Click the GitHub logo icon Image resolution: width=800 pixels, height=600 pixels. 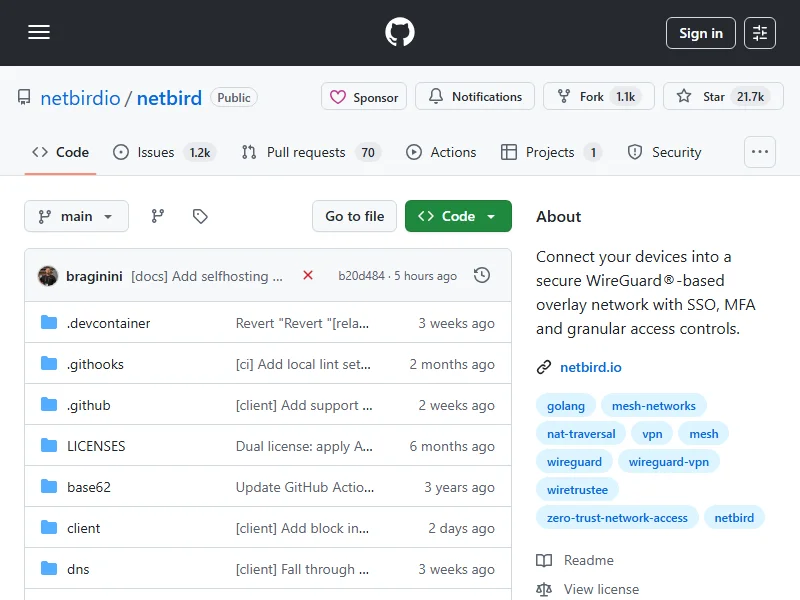coord(400,33)
